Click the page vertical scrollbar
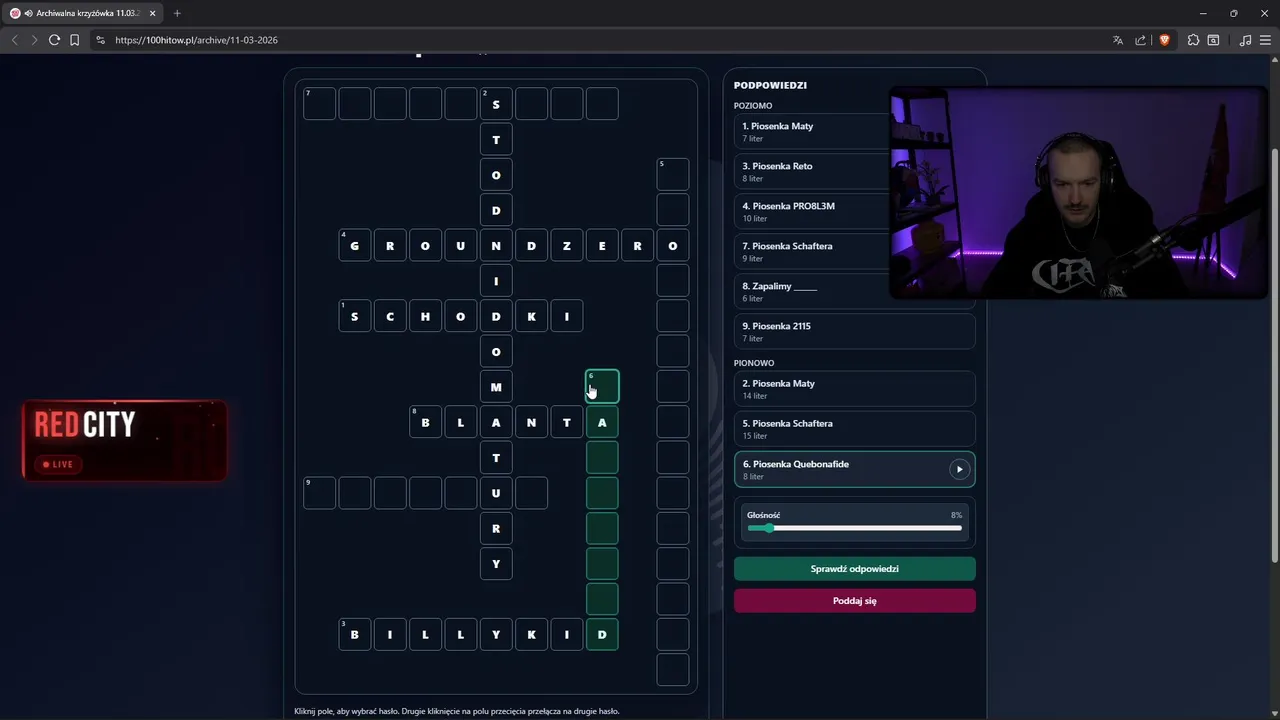This screenshot has width=1280, height=720. point(1274,355)
